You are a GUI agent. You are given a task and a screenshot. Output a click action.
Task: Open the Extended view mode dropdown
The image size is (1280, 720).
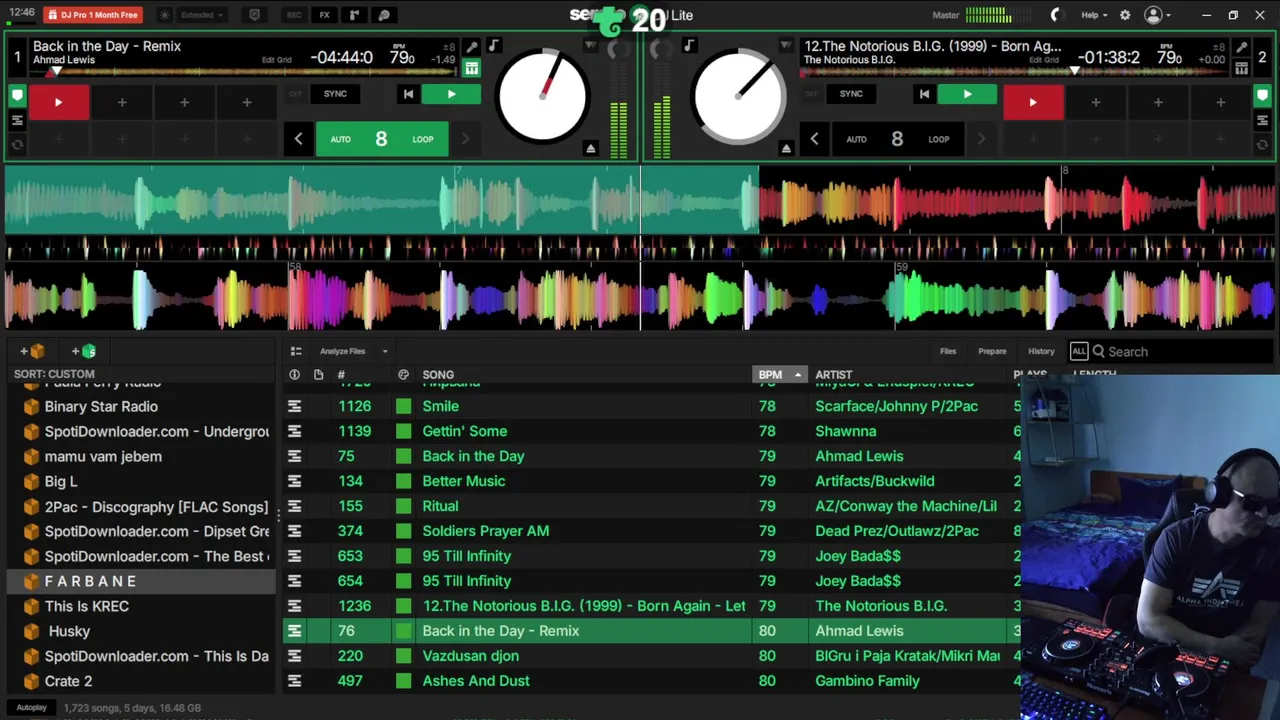[x=203, y=15]
